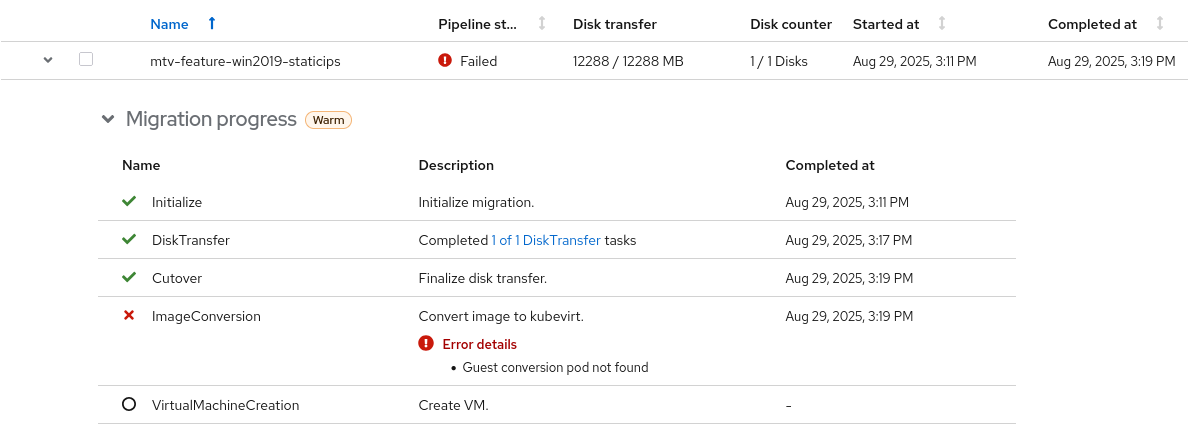Viewport: 1188px width, 427px height.
Task: Click green checkmark beside Initialize step
Action: point(129,202)
